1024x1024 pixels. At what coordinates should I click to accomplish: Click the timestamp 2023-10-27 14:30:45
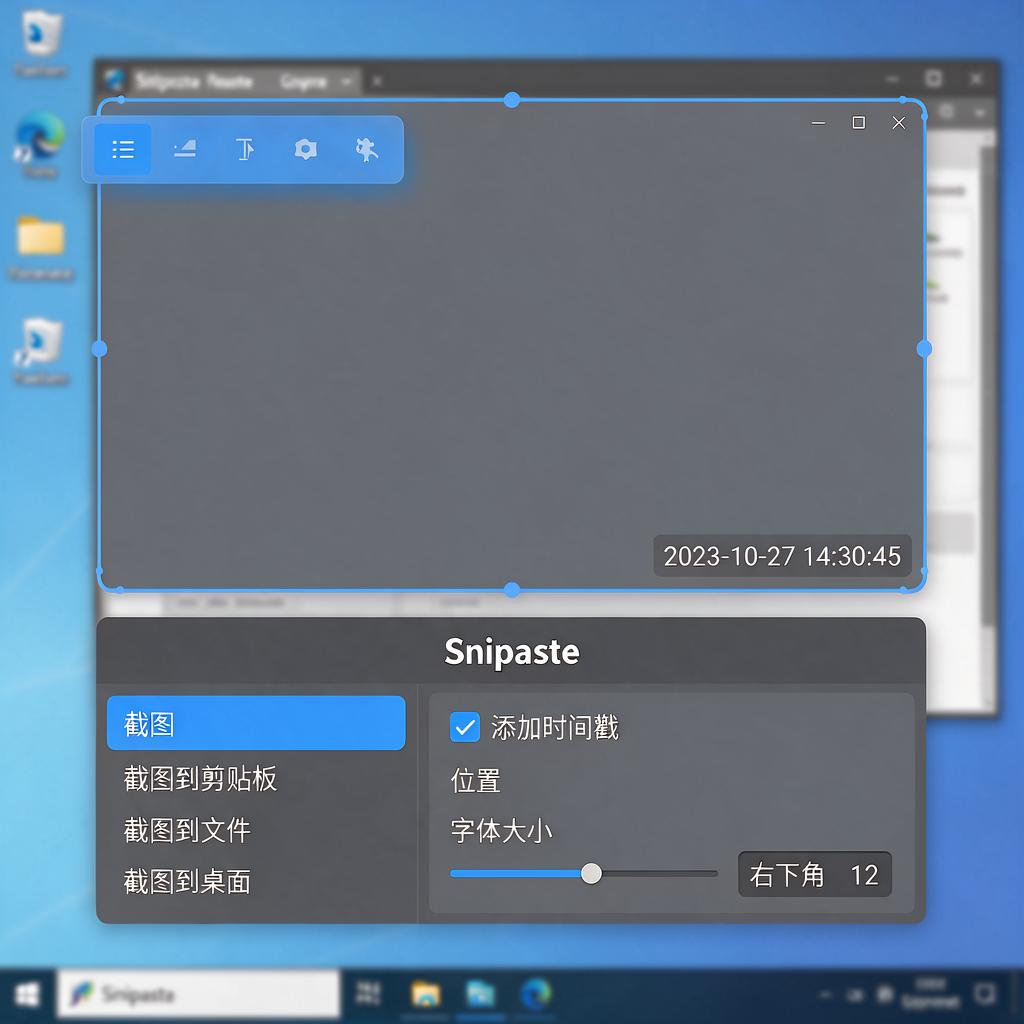click(782, 556)
